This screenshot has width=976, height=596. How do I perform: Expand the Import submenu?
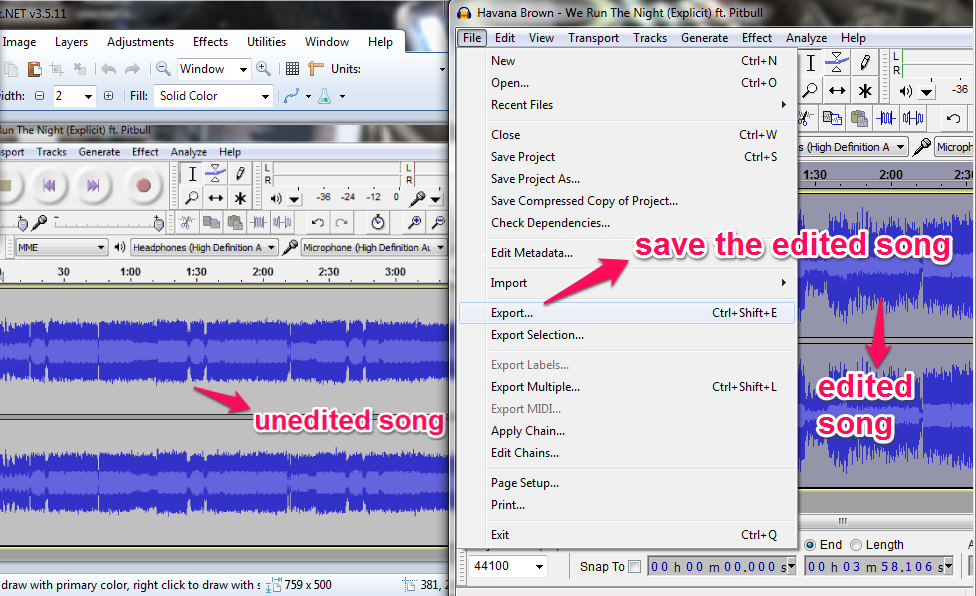(627, 283)
